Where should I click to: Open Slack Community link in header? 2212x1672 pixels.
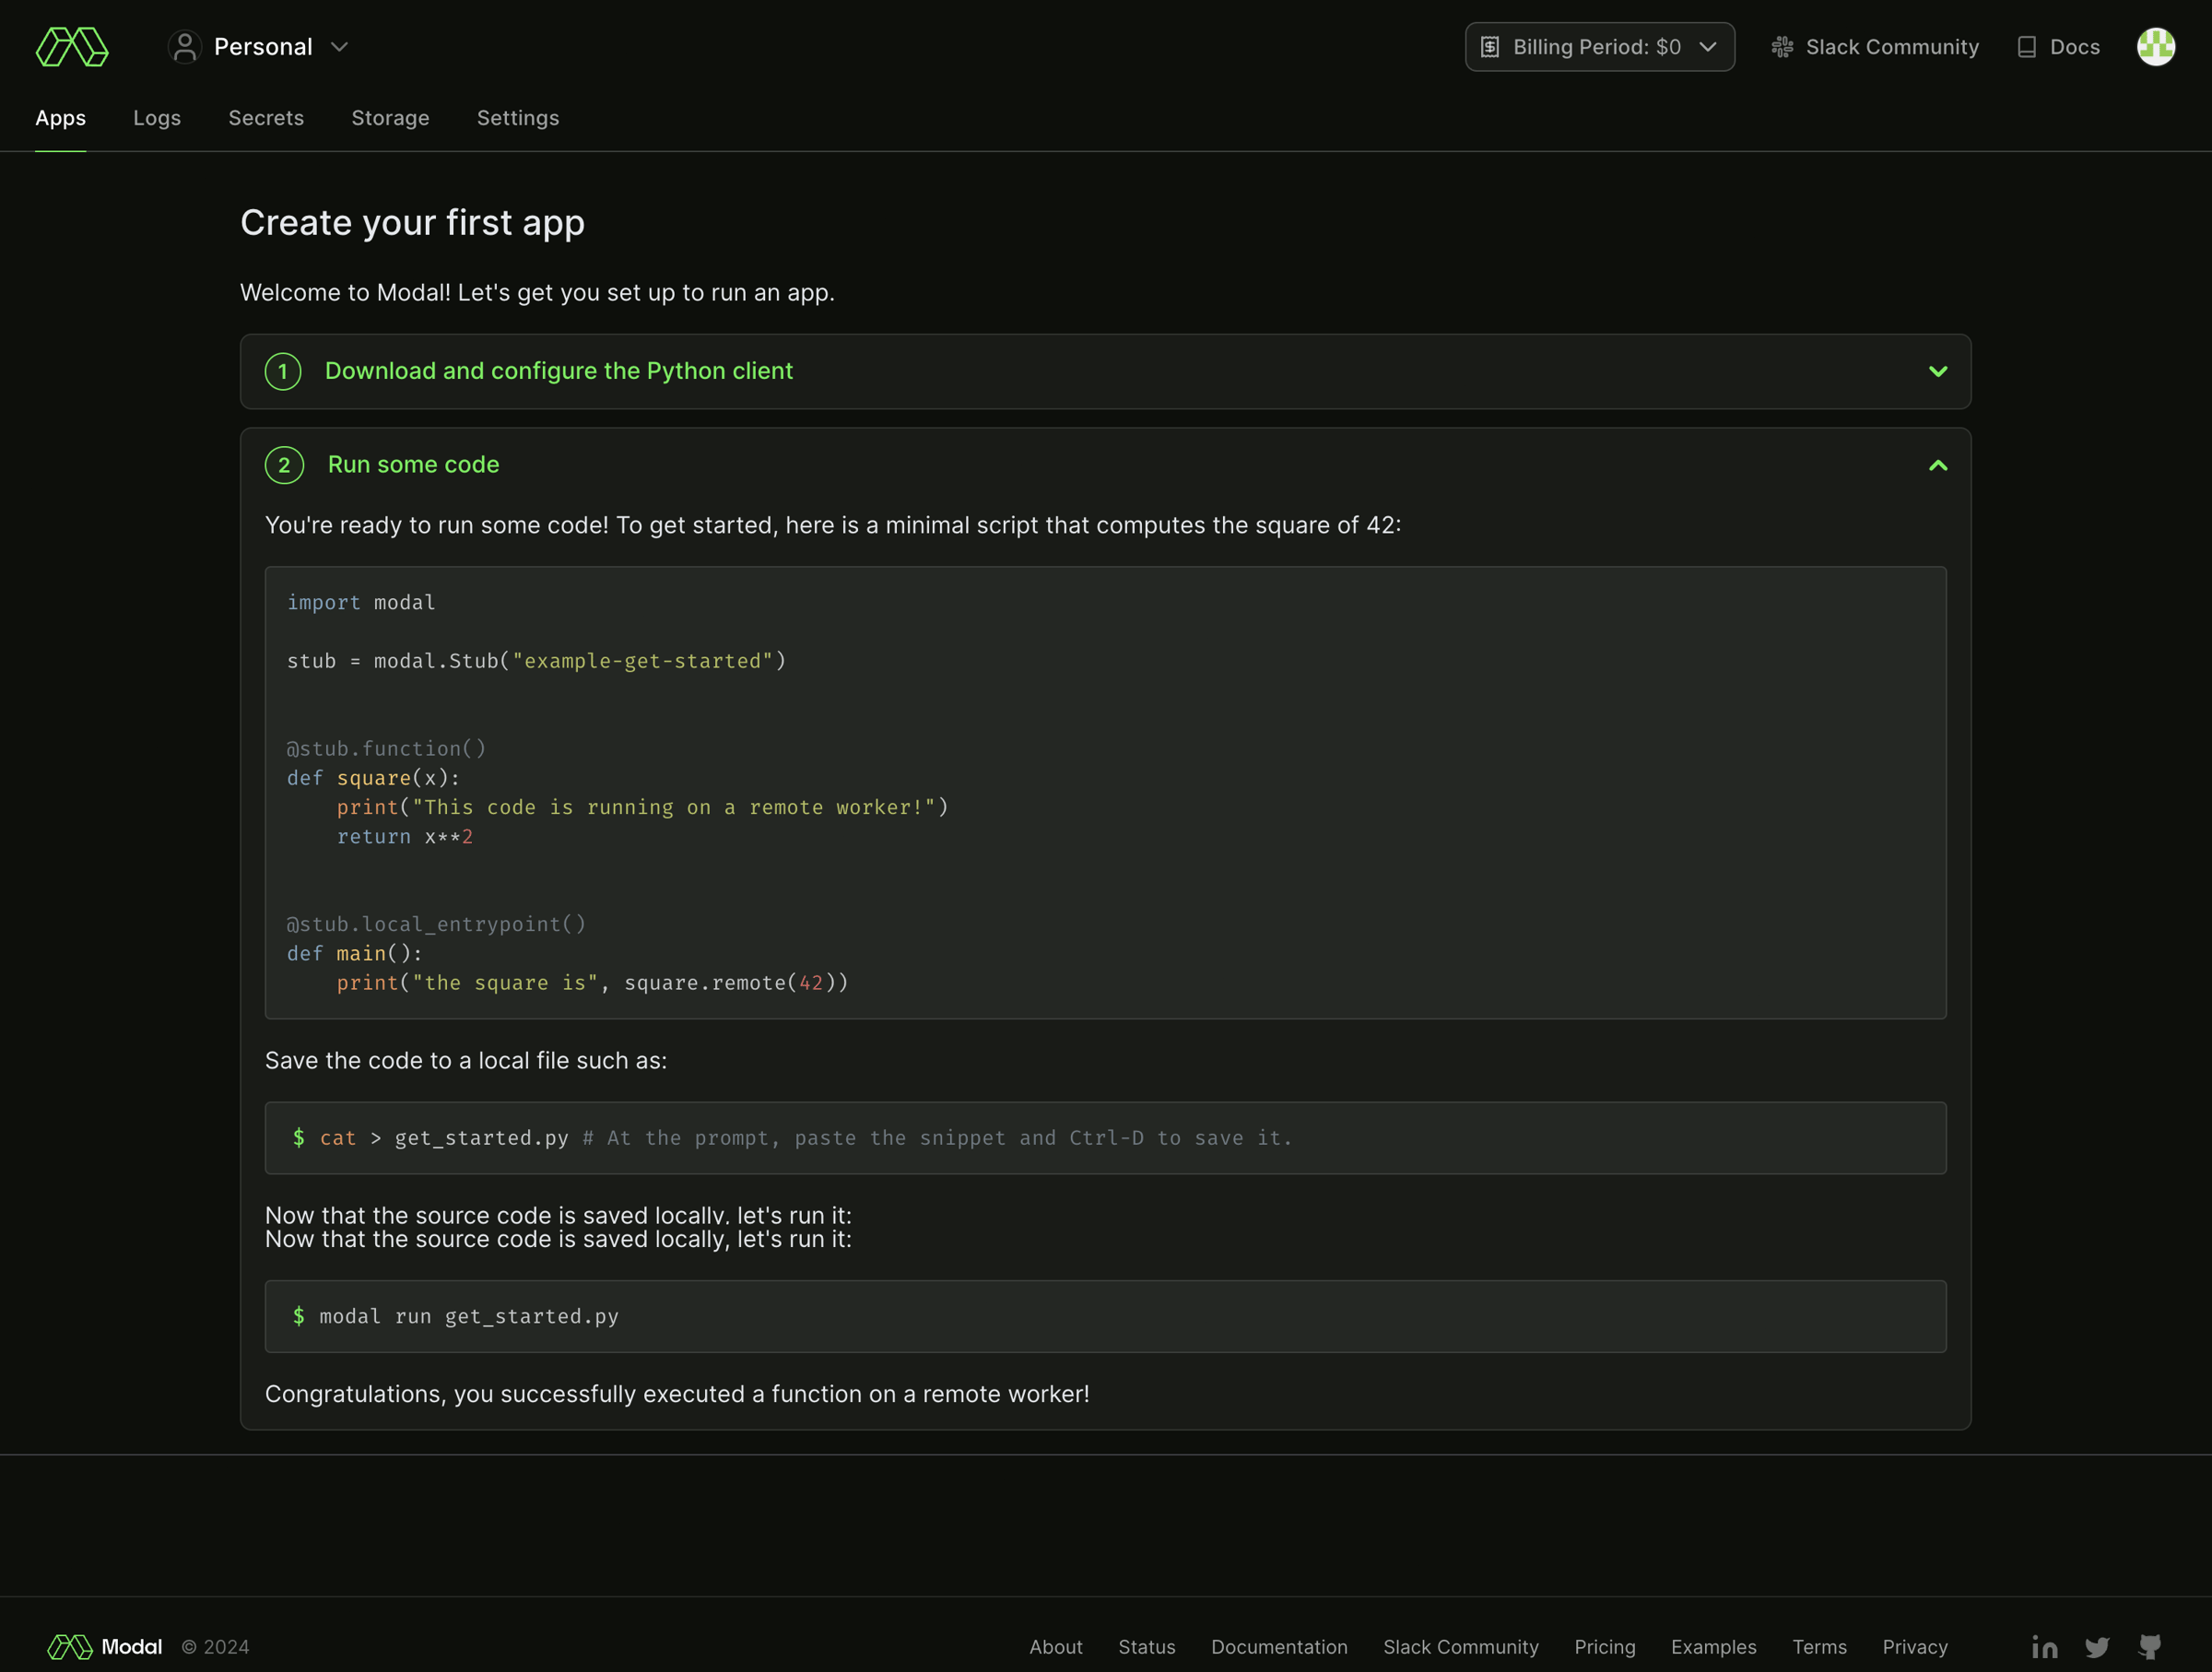pos(1875,47)
